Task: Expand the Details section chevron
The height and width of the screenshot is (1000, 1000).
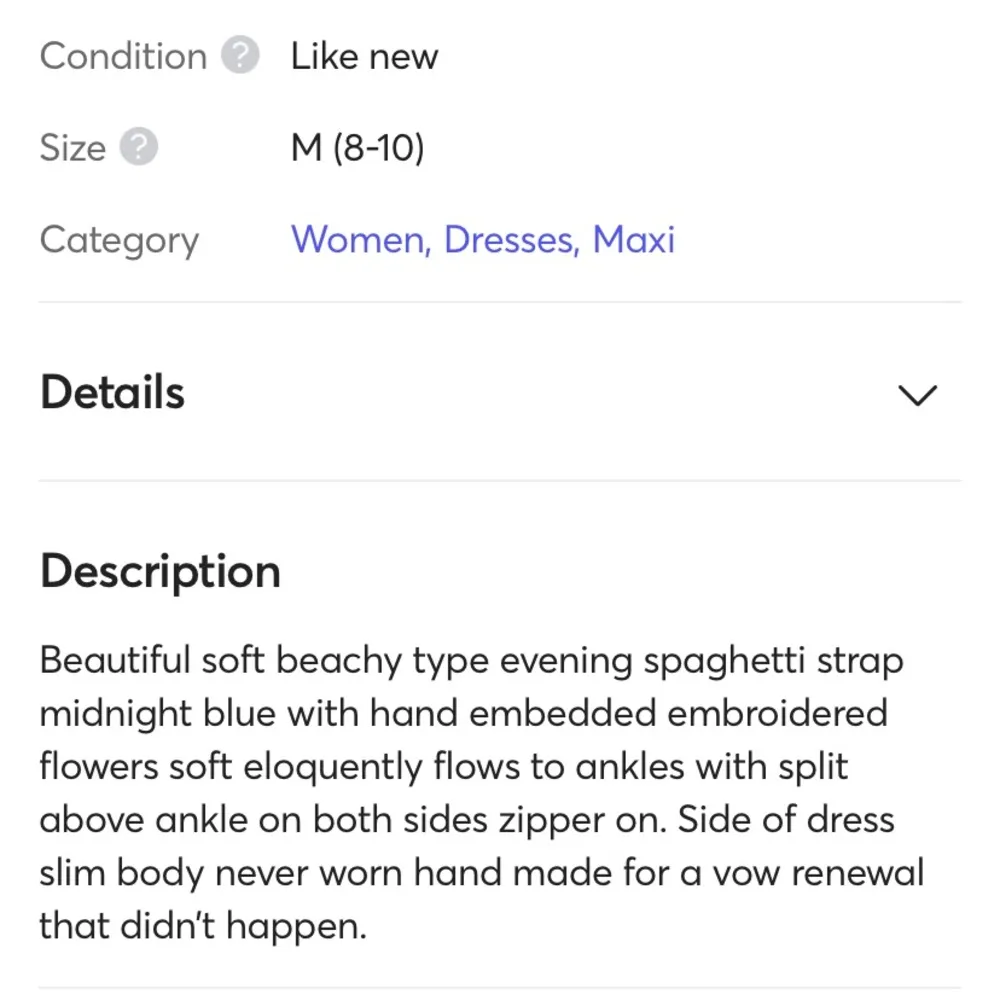Action: [917, 394]
